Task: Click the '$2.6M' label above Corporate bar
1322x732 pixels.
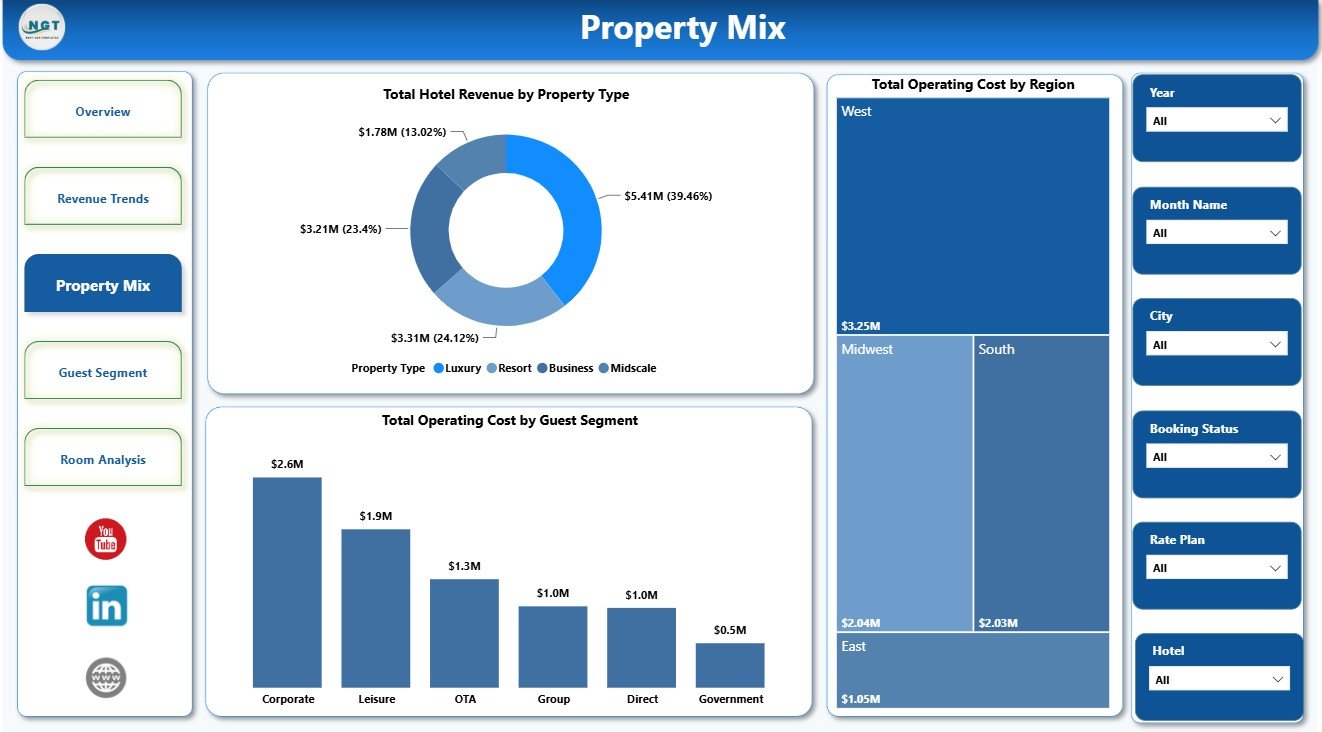Action: tap(287, 464)
